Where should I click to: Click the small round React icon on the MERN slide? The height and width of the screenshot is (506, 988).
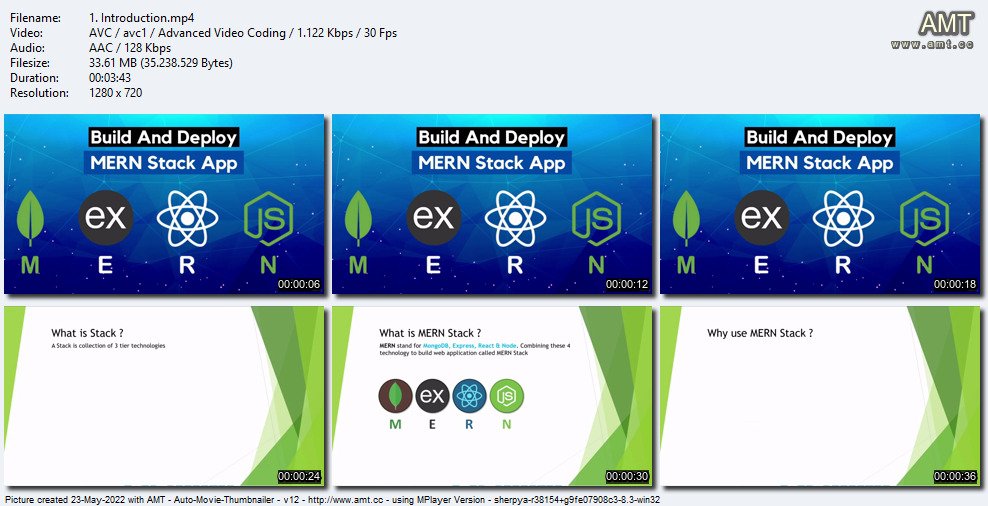point(469,396)
